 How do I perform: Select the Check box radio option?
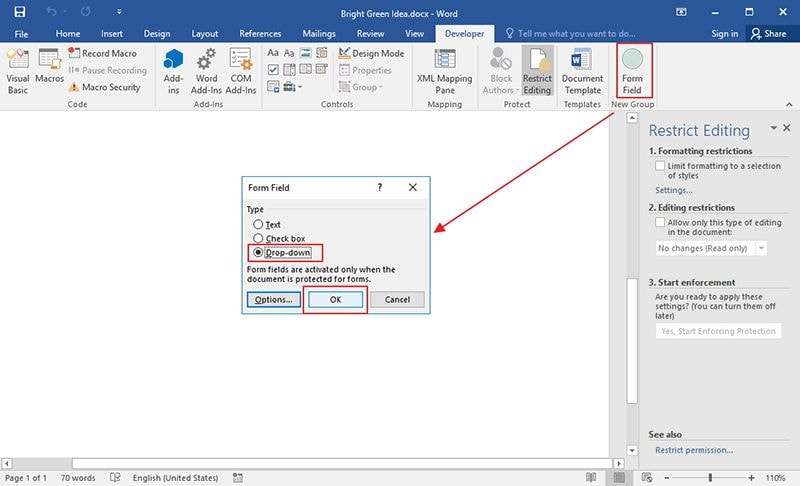coord(258,238)
